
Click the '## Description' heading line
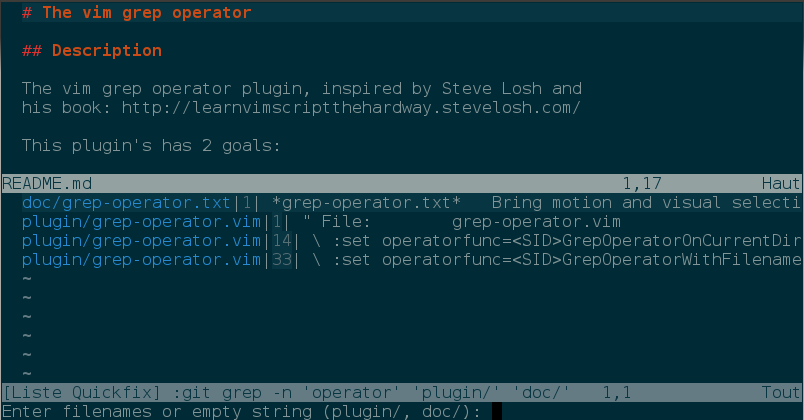point(92,50)
